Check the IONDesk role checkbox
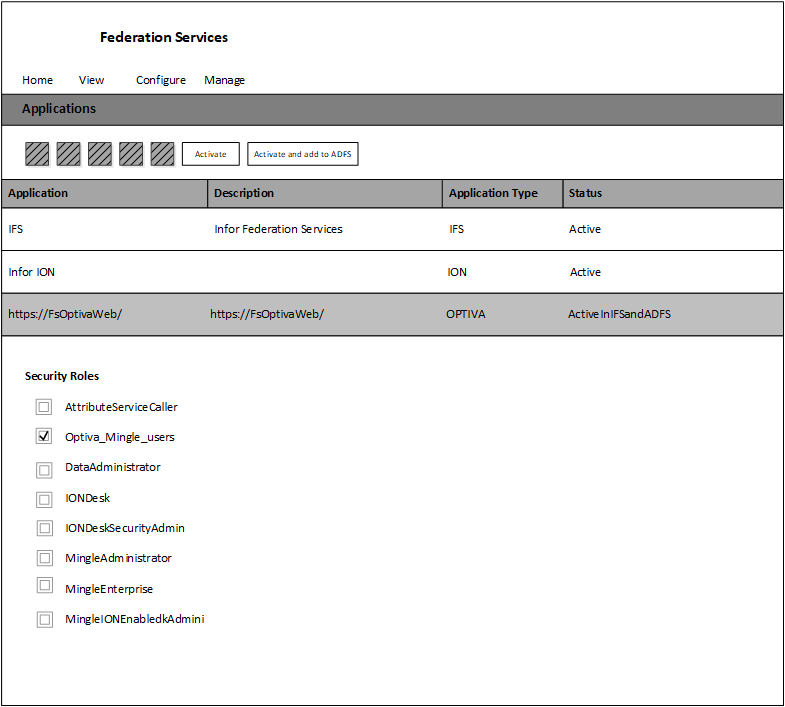 click(x=44, y=498)
